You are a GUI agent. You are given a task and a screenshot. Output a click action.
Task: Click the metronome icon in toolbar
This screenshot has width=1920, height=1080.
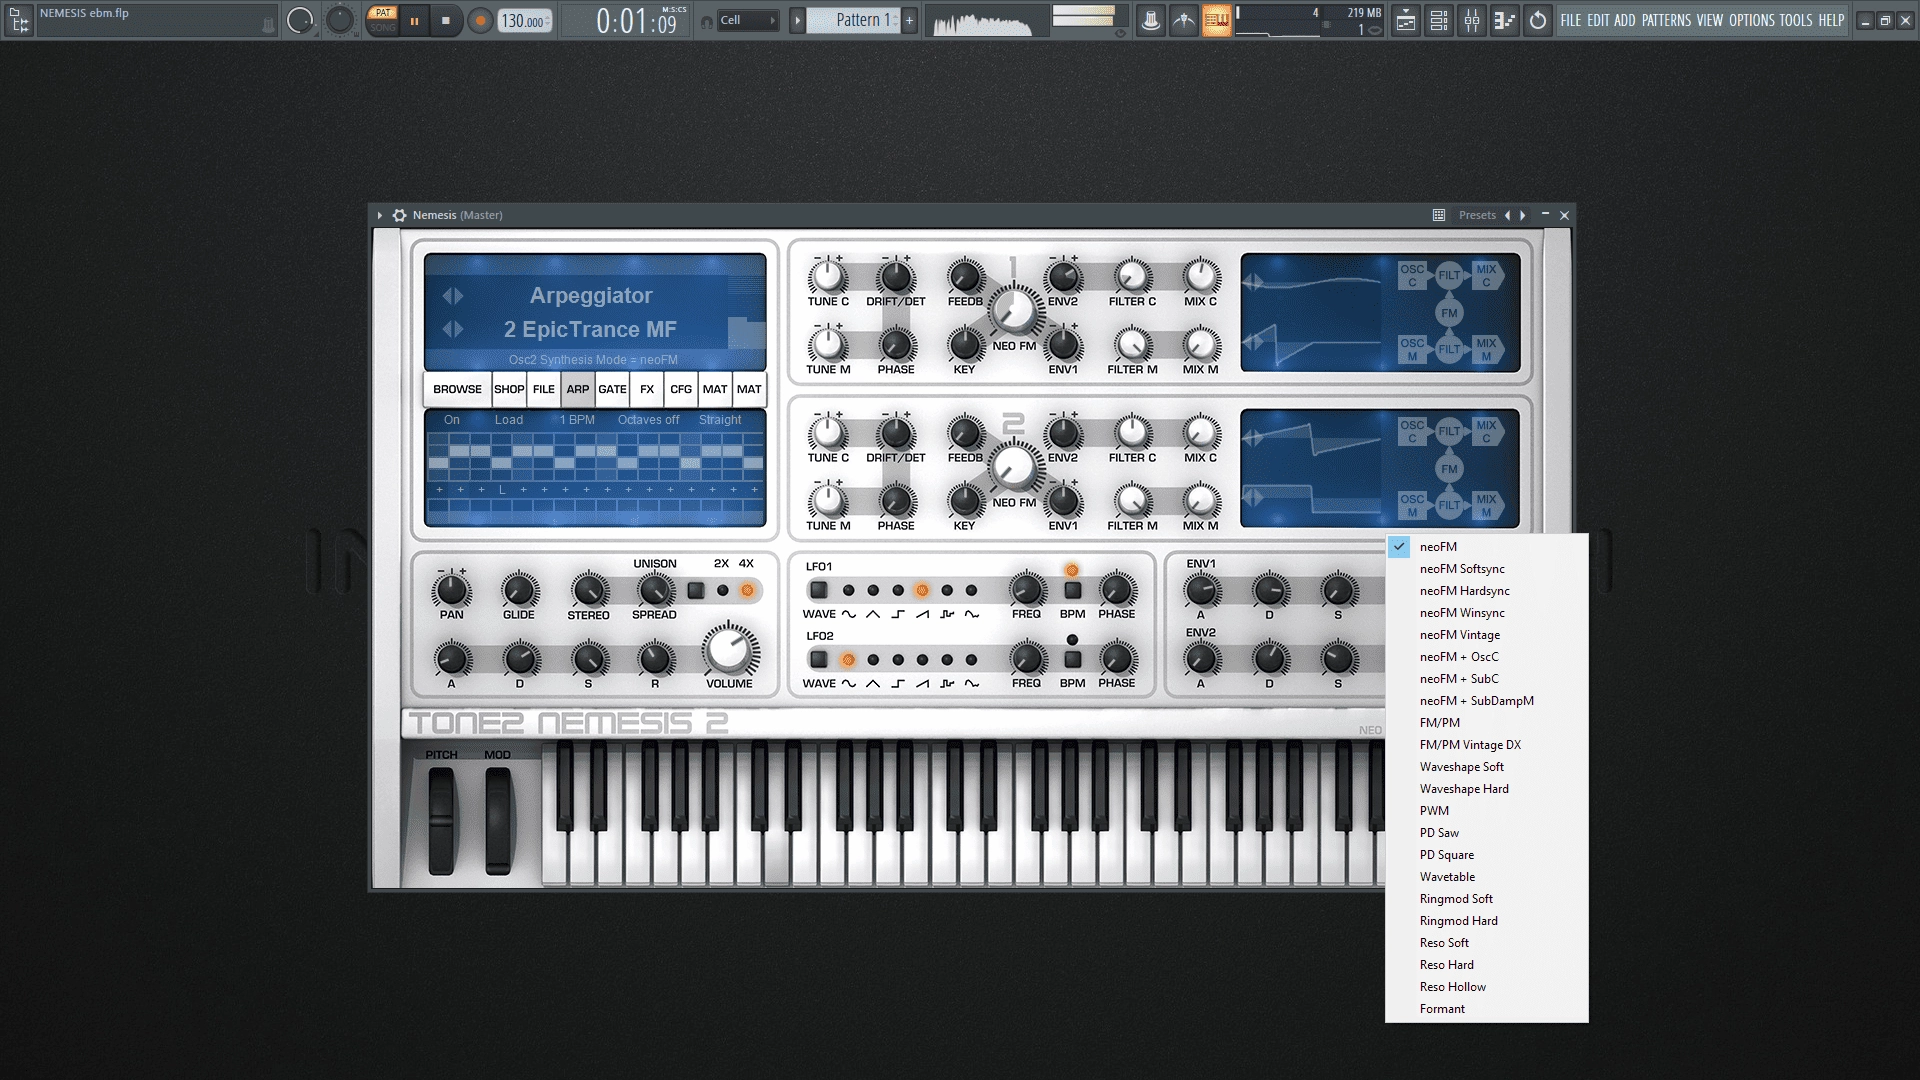tap(1151, 20)
